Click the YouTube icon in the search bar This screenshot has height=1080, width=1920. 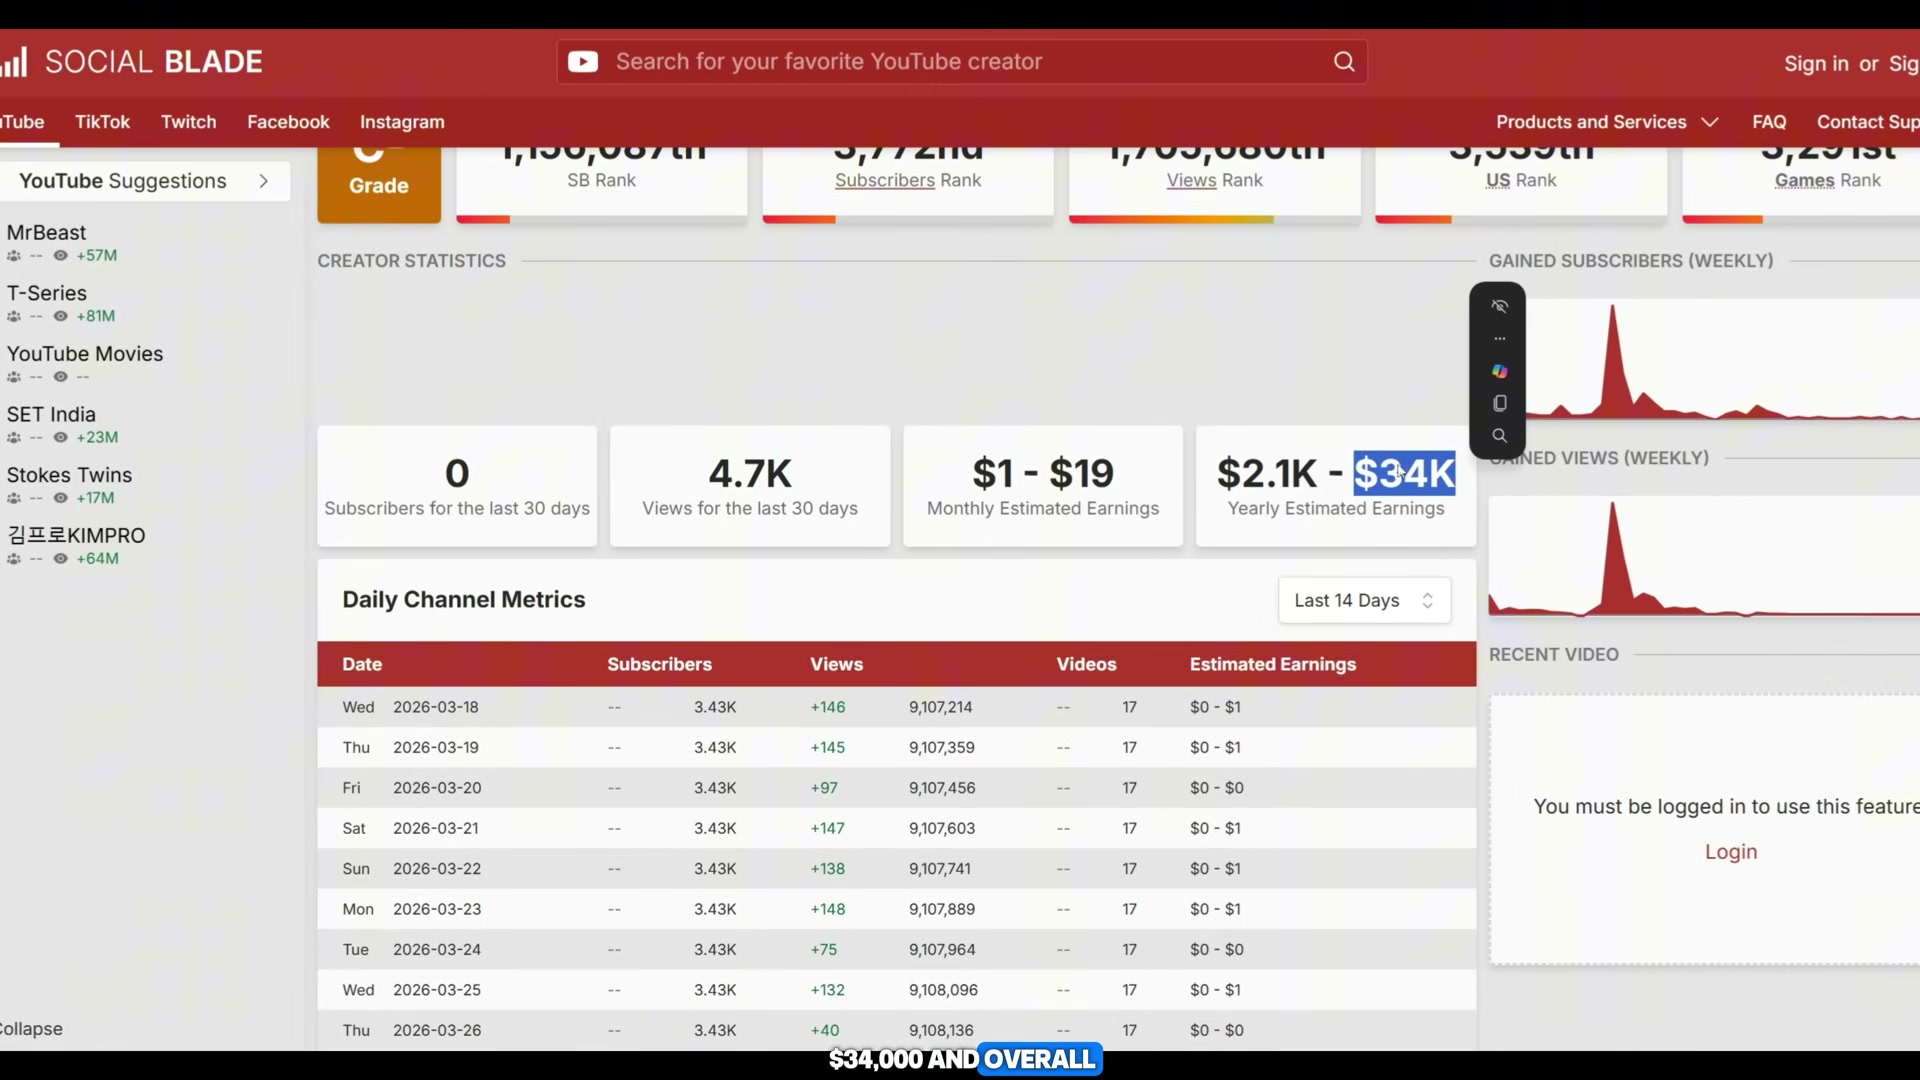click(x=583, y=62)
